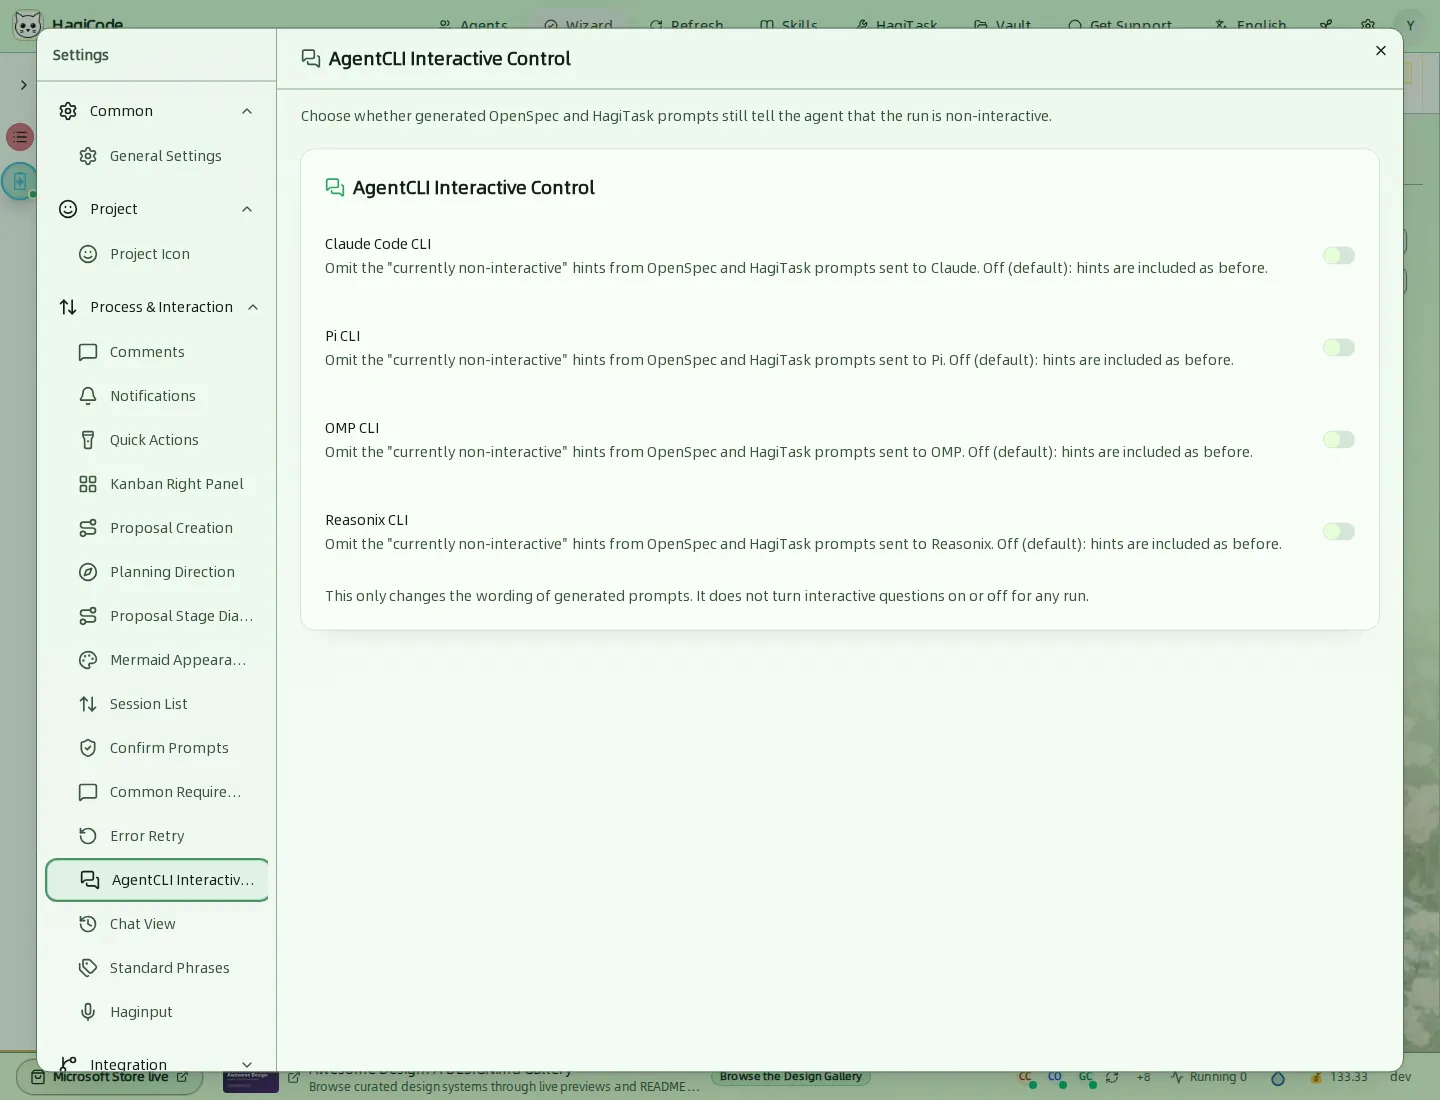Select the AgentCLI Interactiv… sidebar item

tap(158, 880)
